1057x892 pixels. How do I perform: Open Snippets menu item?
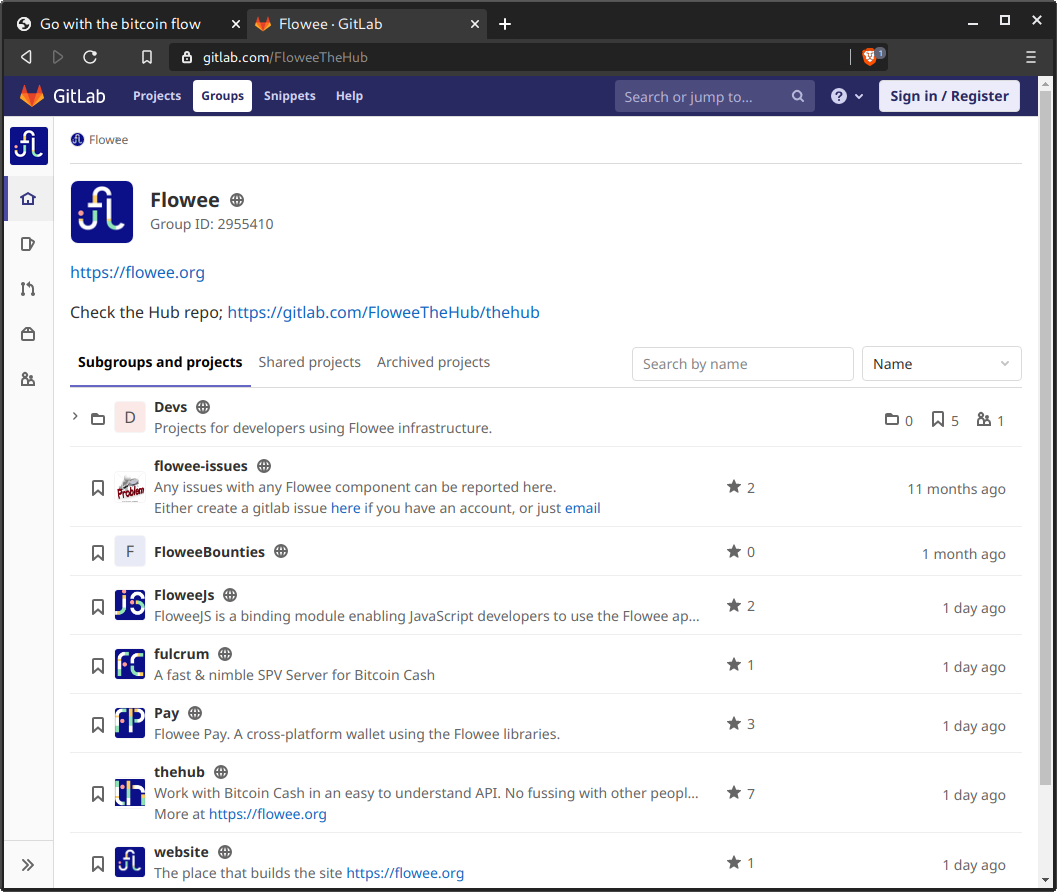pos(289,96)
